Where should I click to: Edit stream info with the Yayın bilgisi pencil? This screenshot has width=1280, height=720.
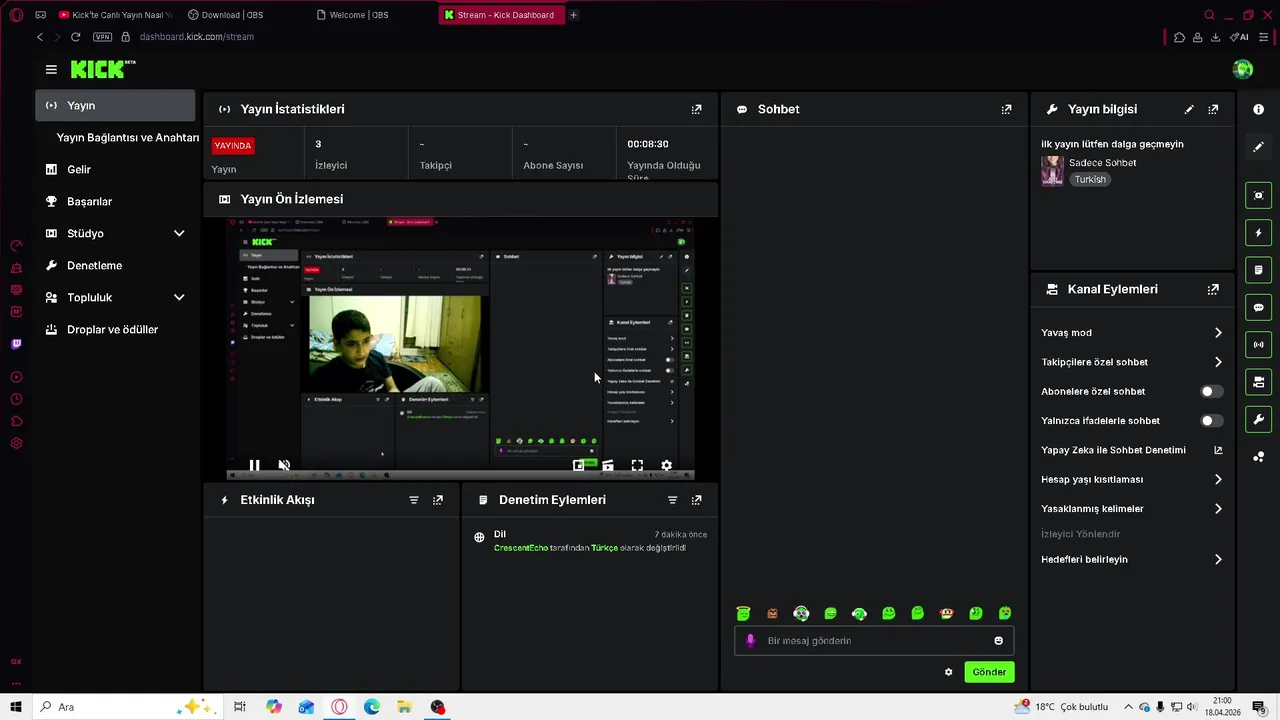tap(1189, 109)
